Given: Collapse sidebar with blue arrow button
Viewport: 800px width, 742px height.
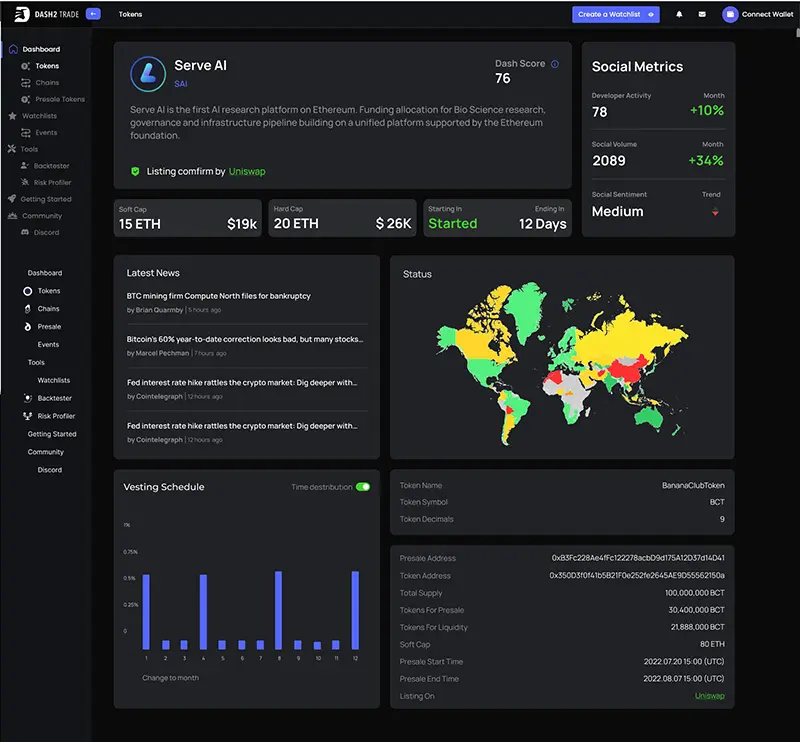Looking at the screenshot, I should (x=93, y=14).
